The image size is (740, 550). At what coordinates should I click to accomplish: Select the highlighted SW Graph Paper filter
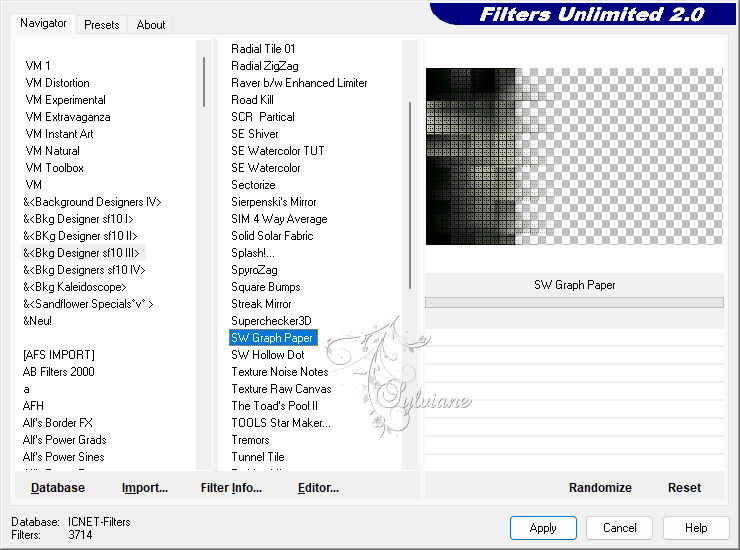tap(273, 338)
